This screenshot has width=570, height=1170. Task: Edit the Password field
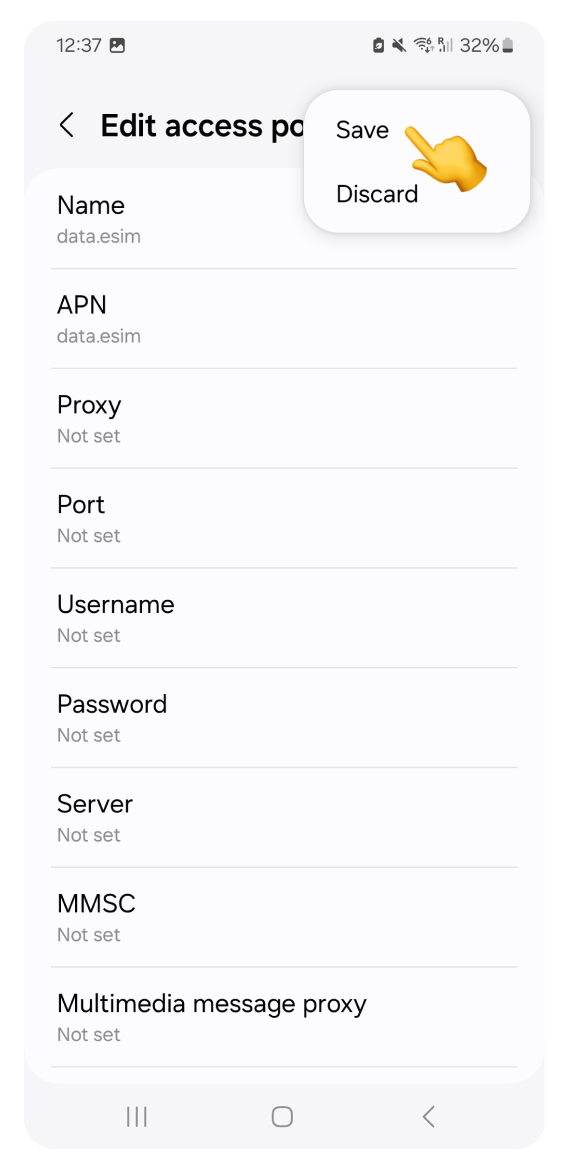click(284, 718)
